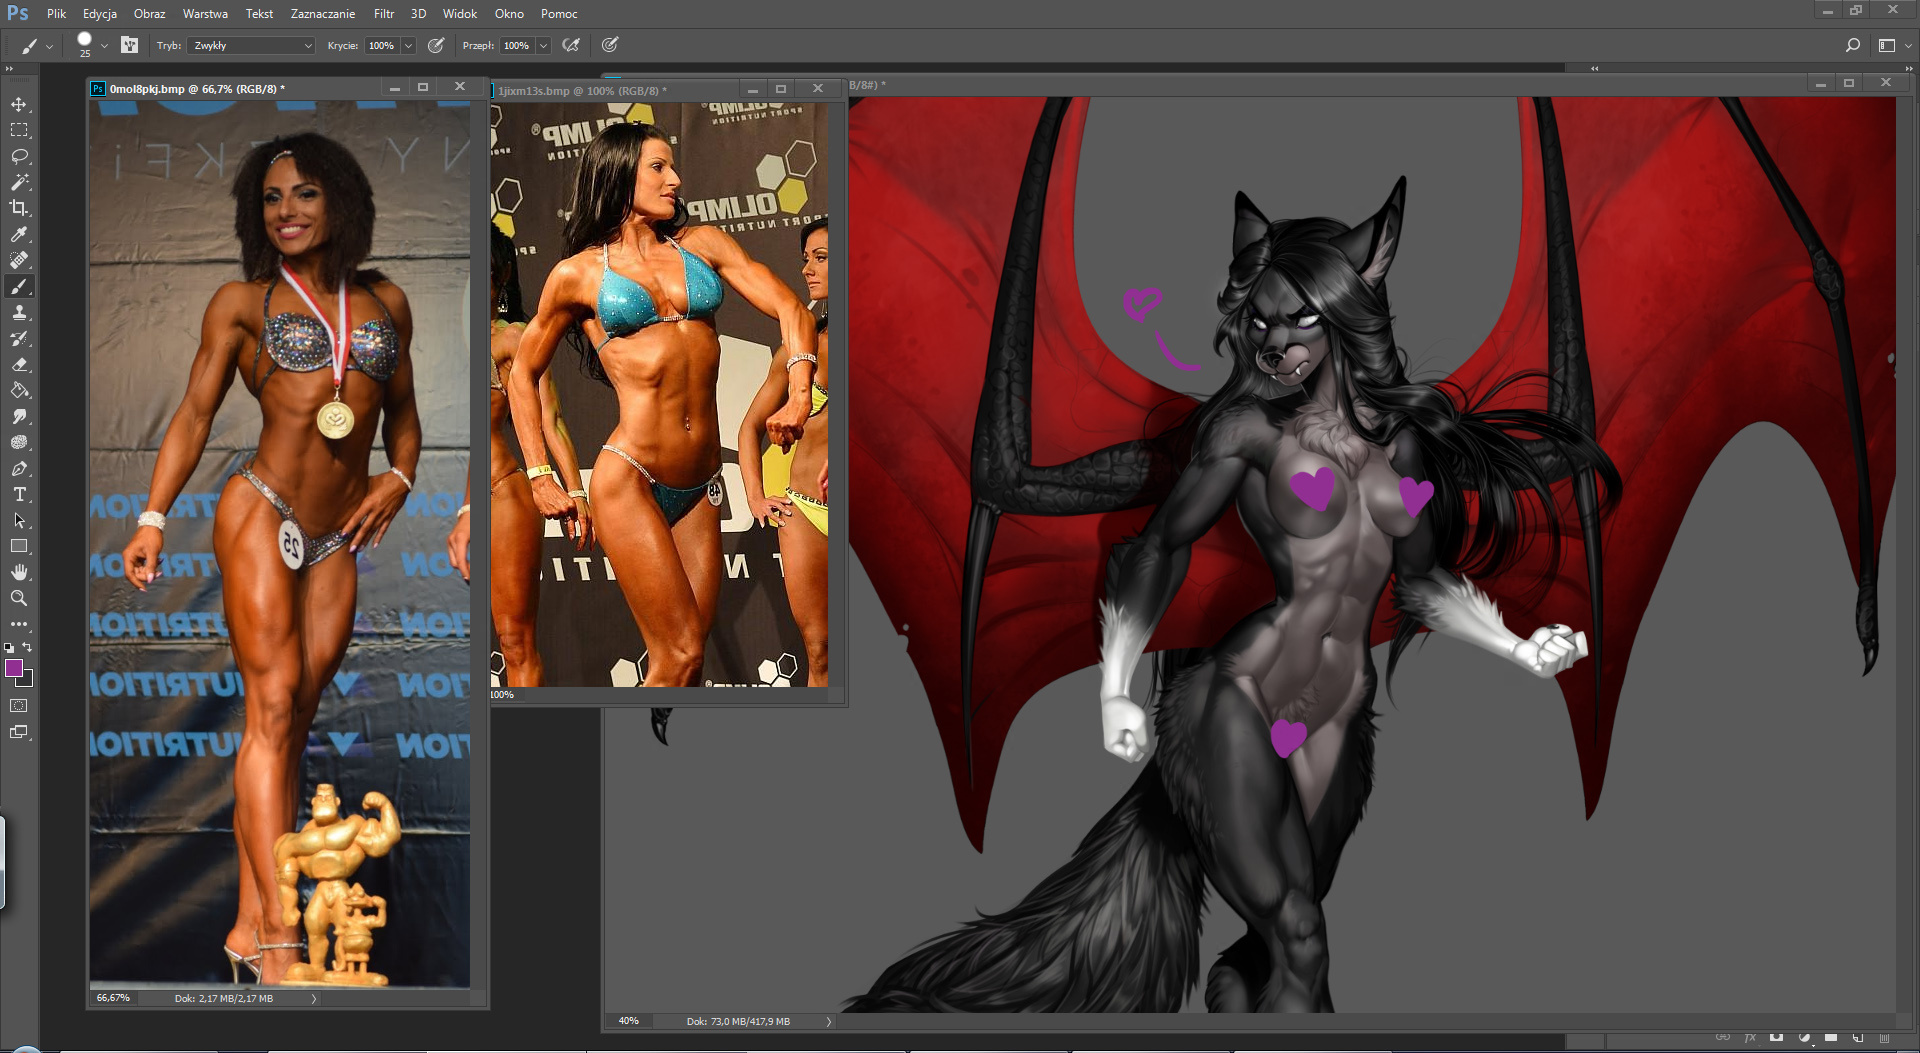Open the Filtr menu
The width and height of the screenshot is (1920, 1053).
pos(384,14)
